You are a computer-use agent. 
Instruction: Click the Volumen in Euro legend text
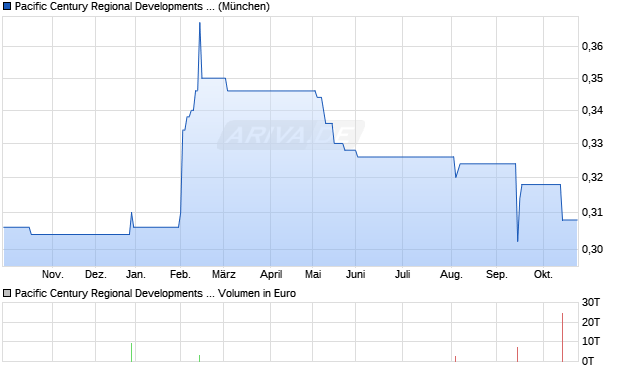(x=257, y=293)
